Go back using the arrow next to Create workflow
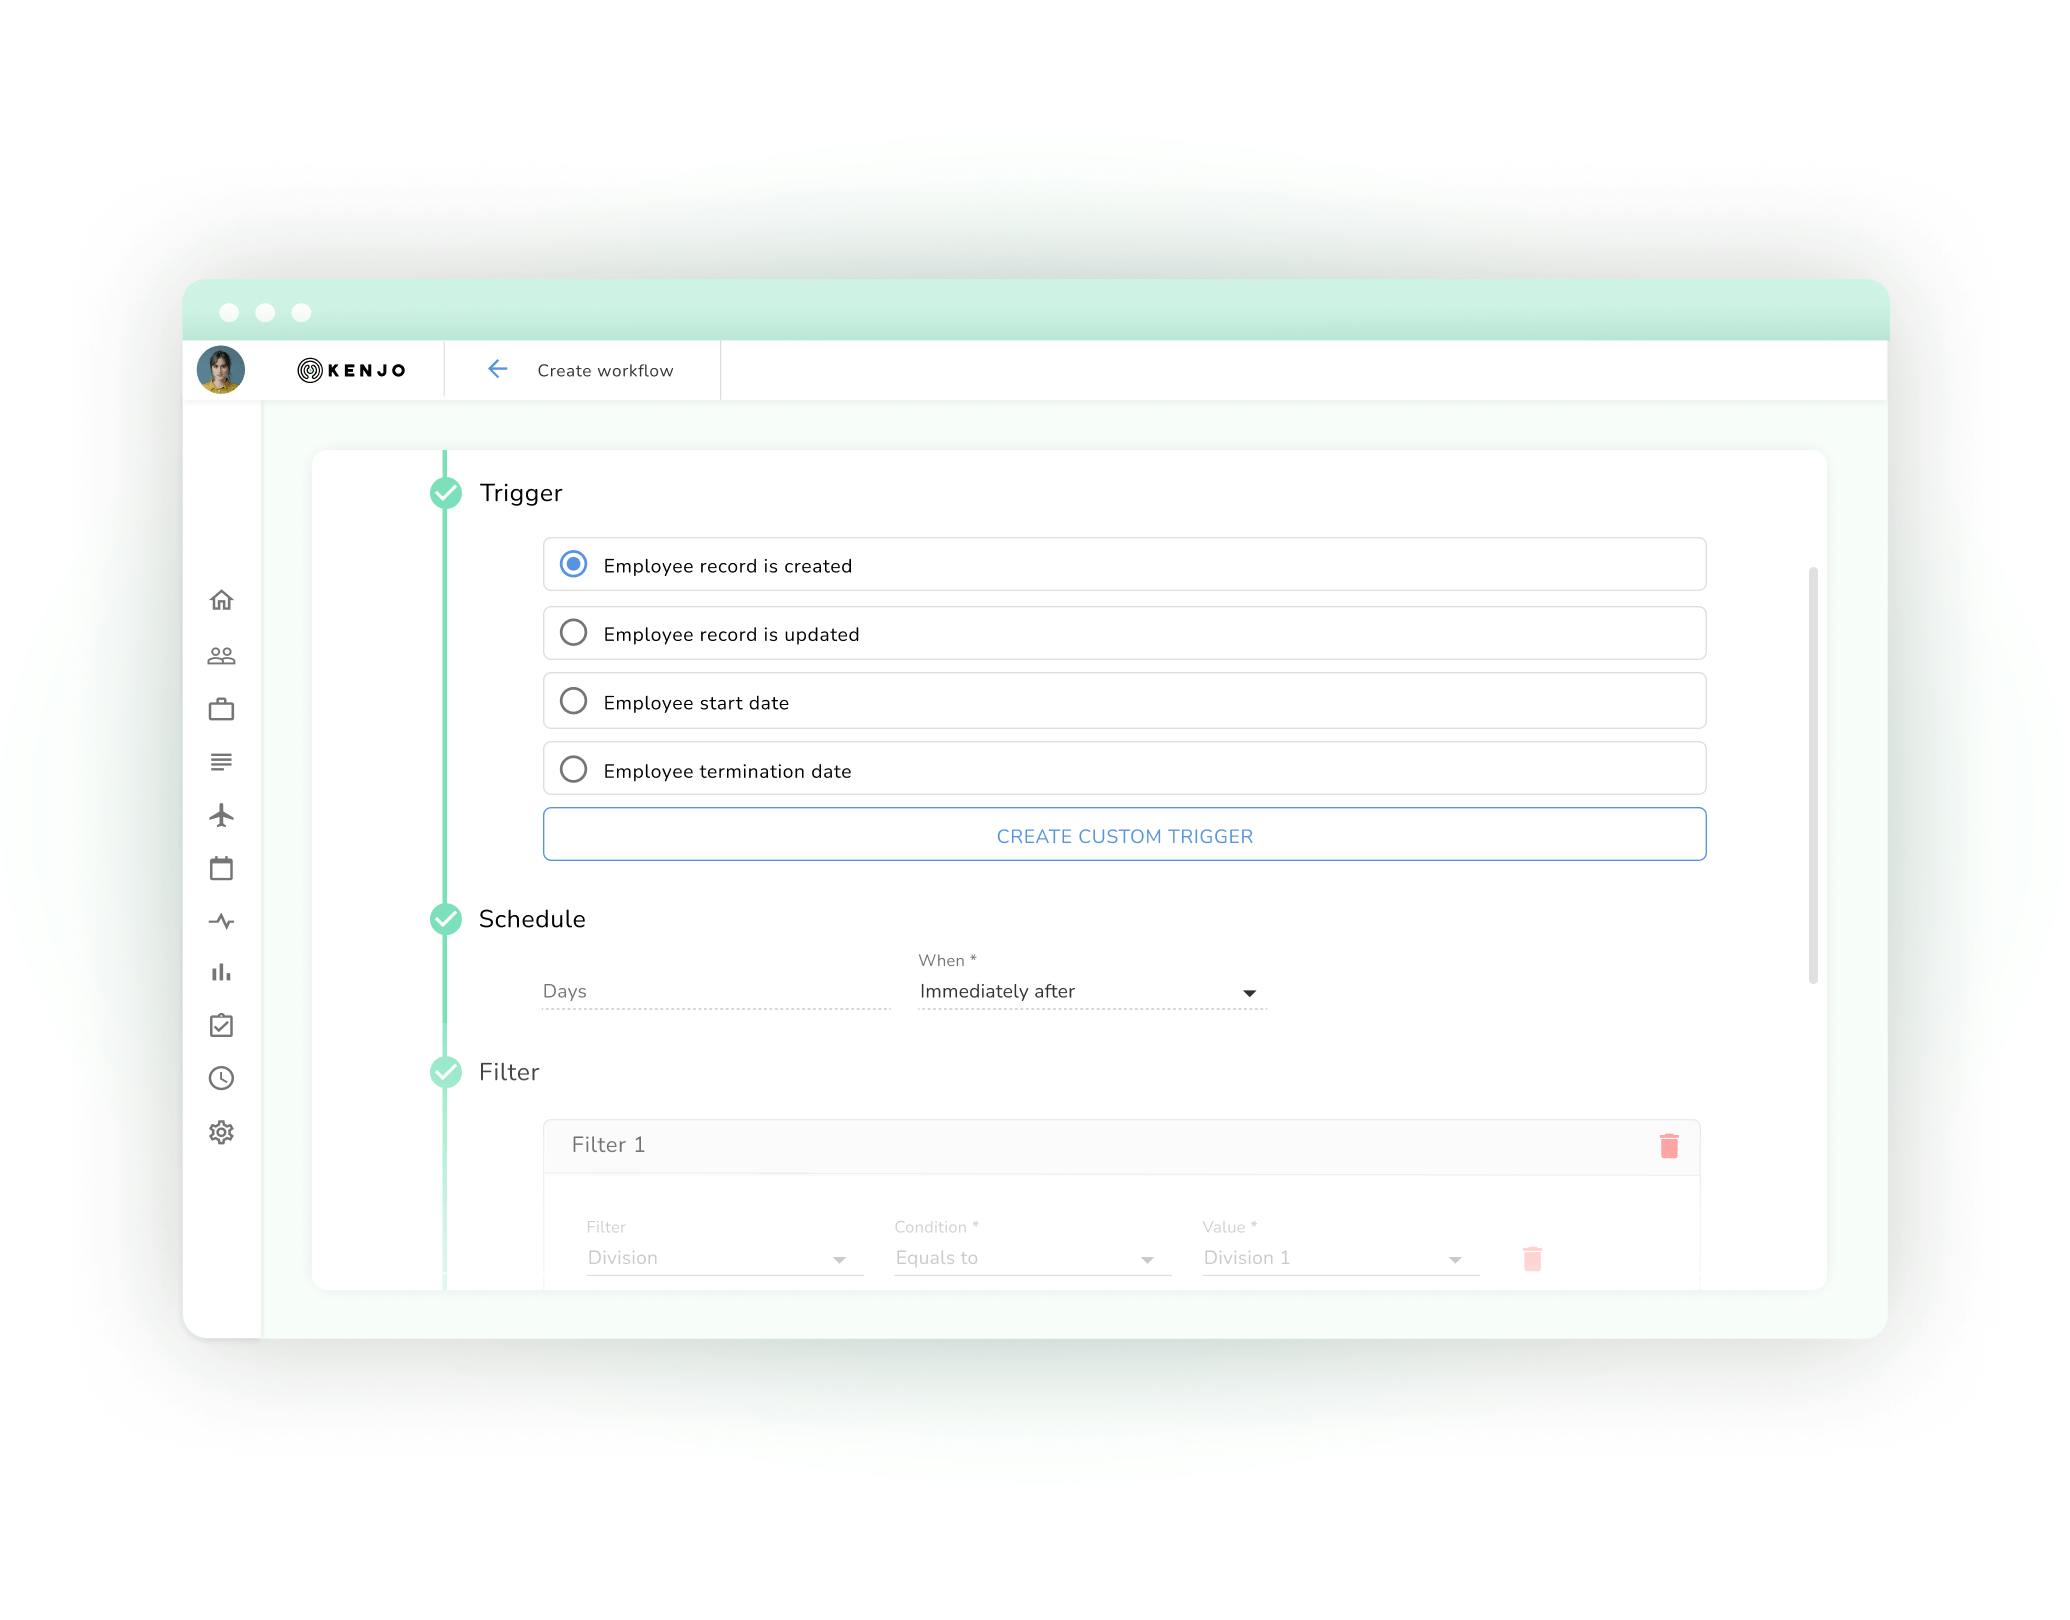2070x1620 pixels. click(497, 369)
